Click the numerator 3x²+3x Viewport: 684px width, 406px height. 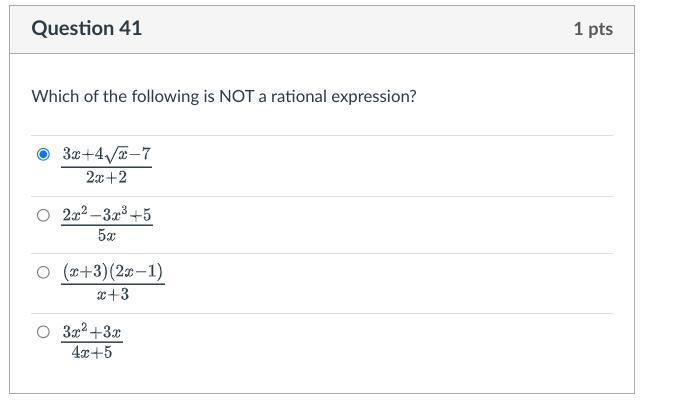pos(92,331)
